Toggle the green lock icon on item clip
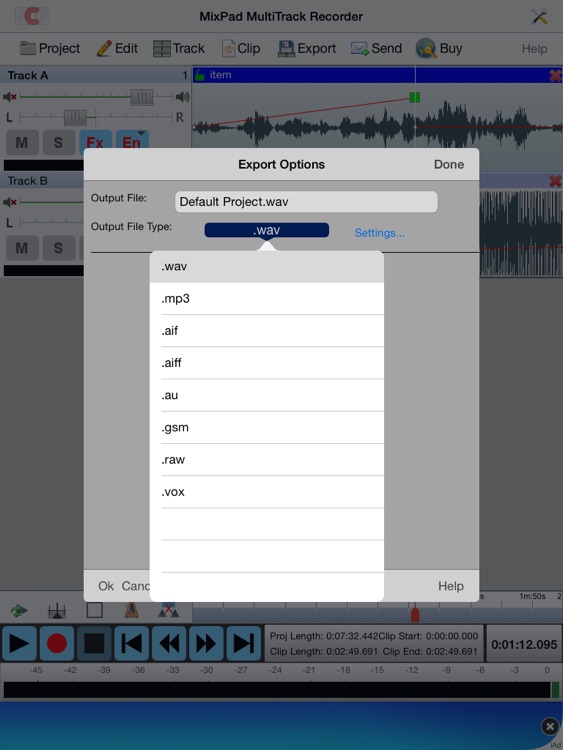Viewport: 563px width, 750px height. tap(200, 75)
